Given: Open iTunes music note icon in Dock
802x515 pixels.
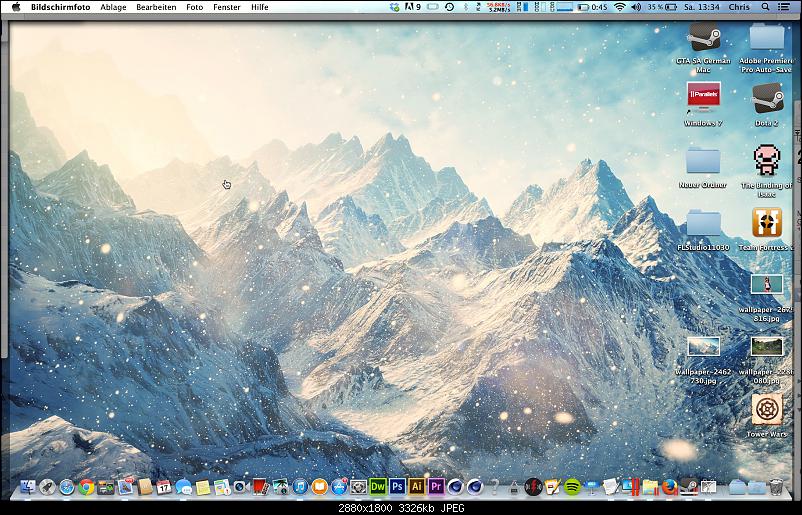Looking at the screenshot, I should [300, 487].
